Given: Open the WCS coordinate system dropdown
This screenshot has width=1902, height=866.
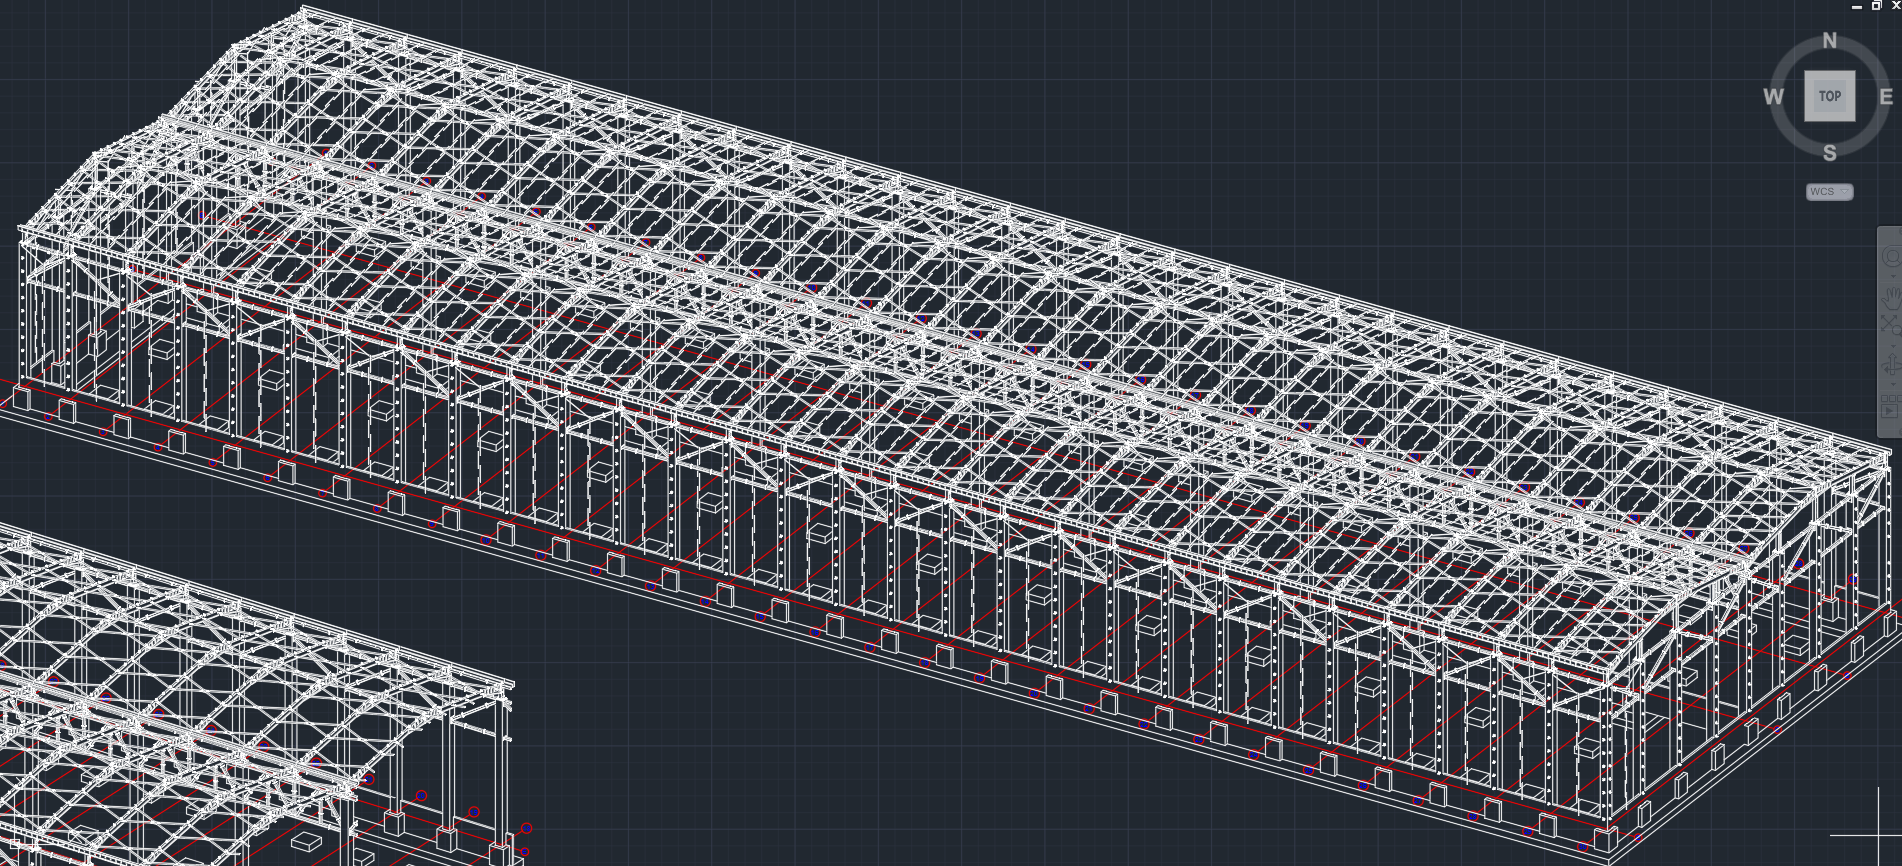Looking at the screenshot, I should tap(1829, 191).
